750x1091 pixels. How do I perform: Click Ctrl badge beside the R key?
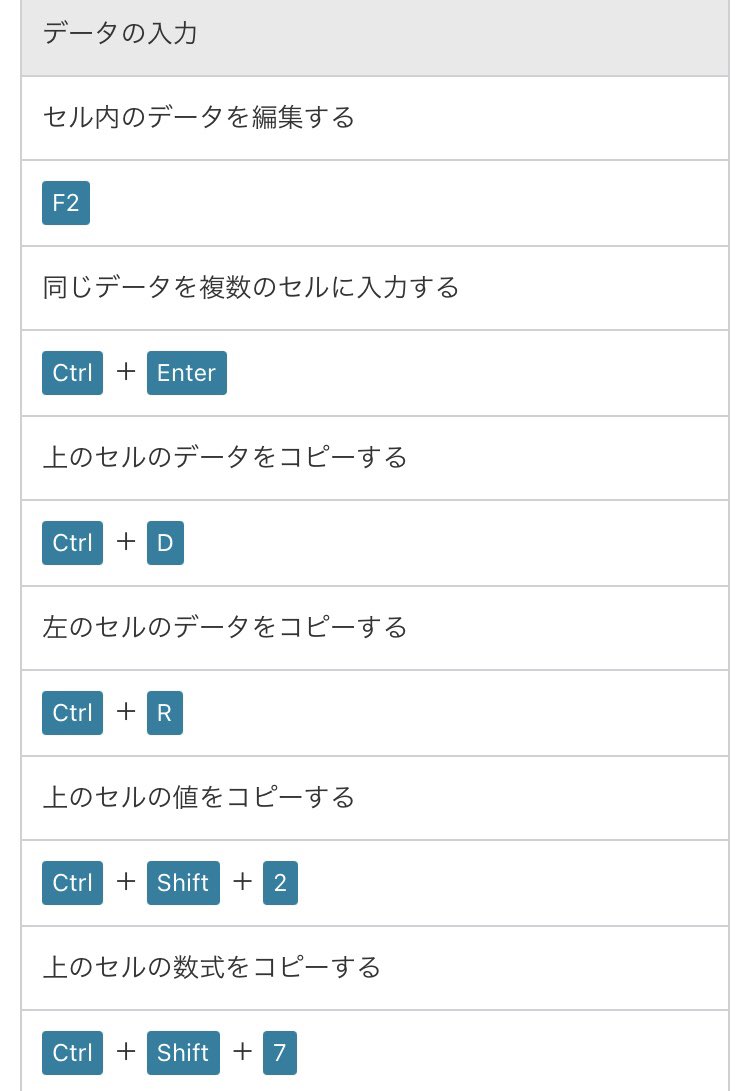[72, 712]
